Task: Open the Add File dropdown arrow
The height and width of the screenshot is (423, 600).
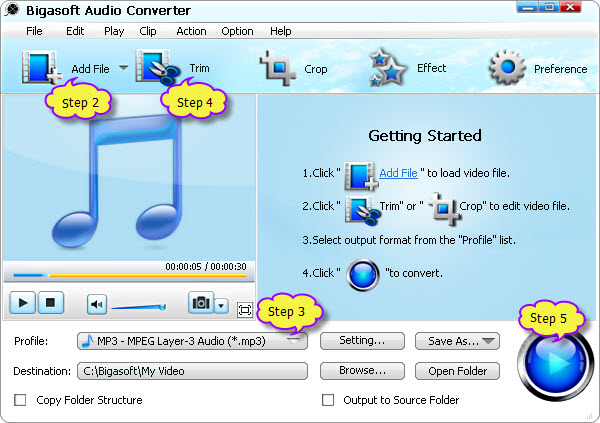Action: (x=123, y=68)
